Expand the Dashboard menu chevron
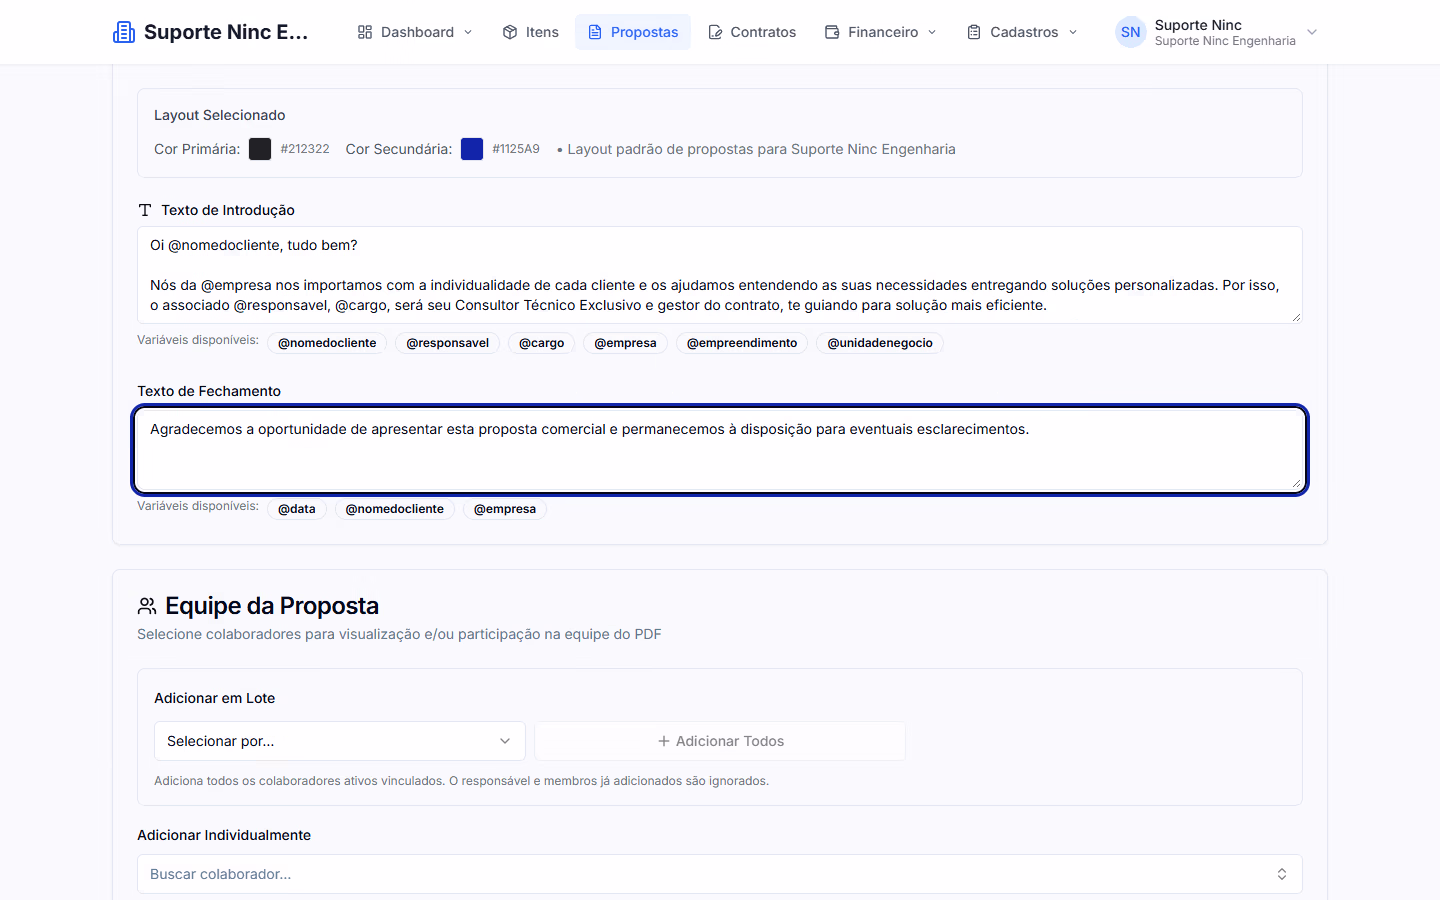 [468, 32]
